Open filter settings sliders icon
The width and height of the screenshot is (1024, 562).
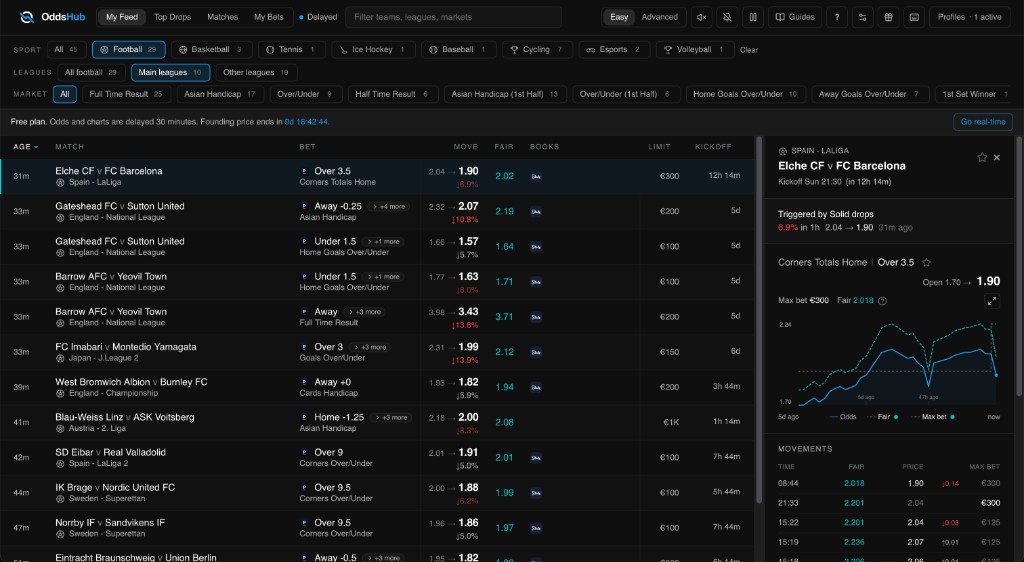[863, 17]
